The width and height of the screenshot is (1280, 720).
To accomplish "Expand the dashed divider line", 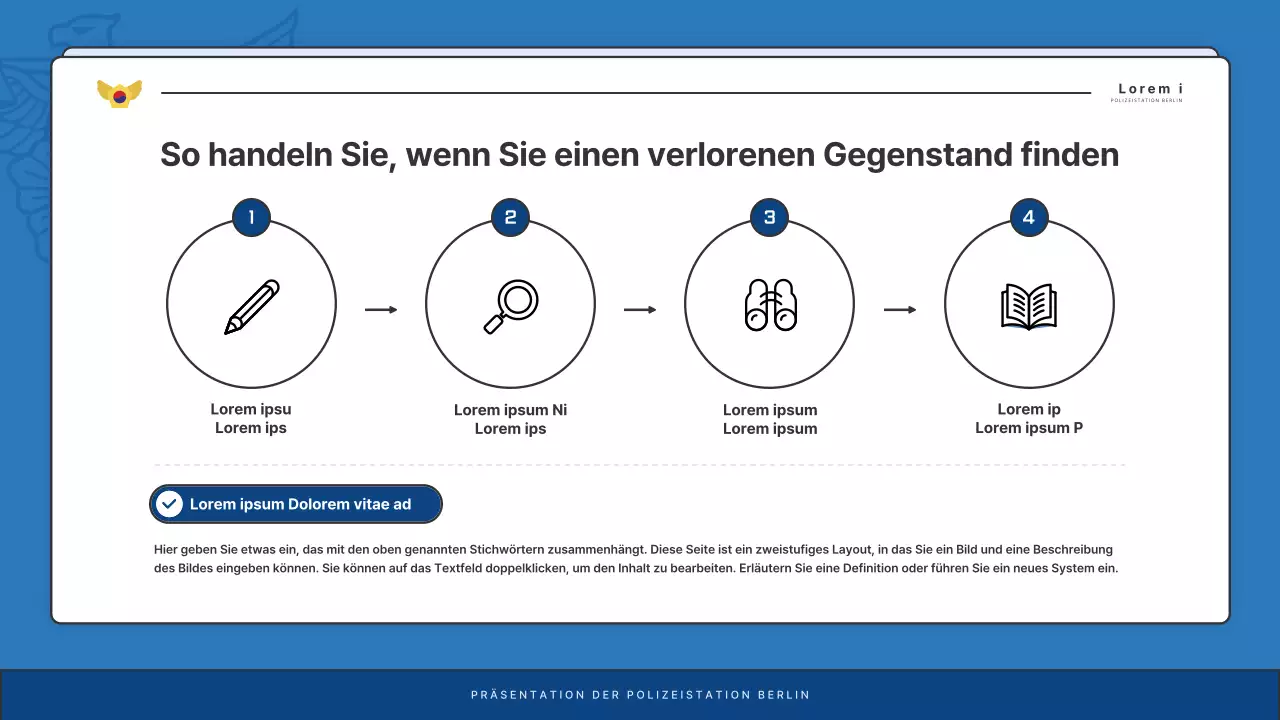I will 640,465.
